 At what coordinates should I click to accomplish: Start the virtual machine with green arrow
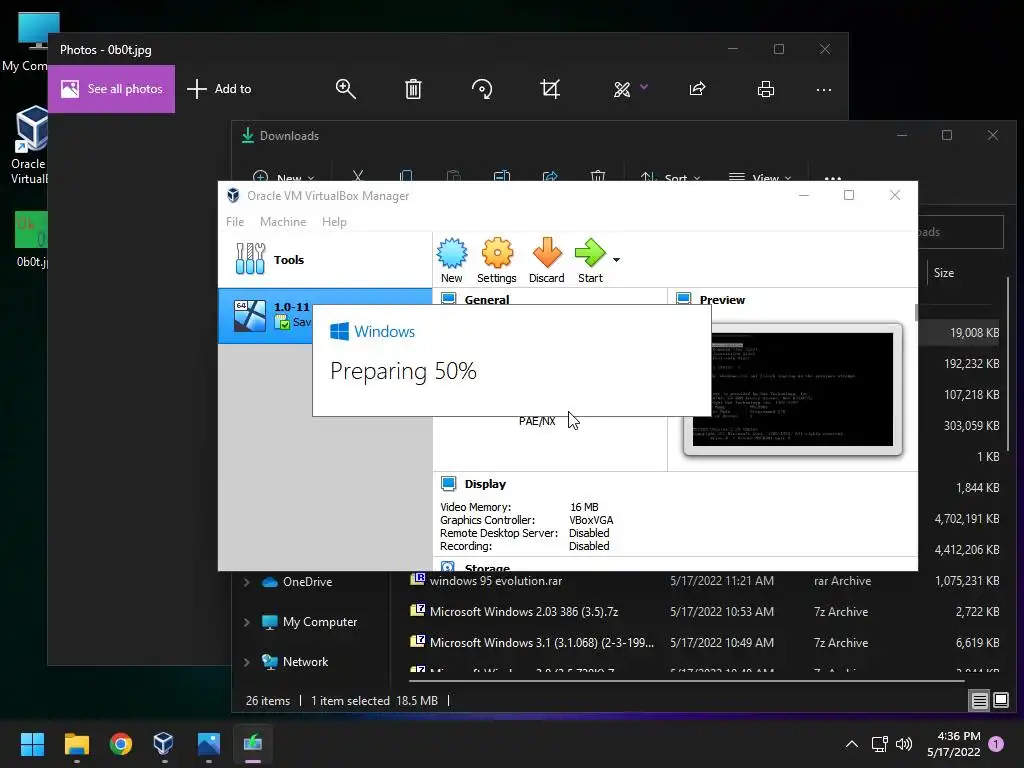pyautogui.click(x=590, y=260)
